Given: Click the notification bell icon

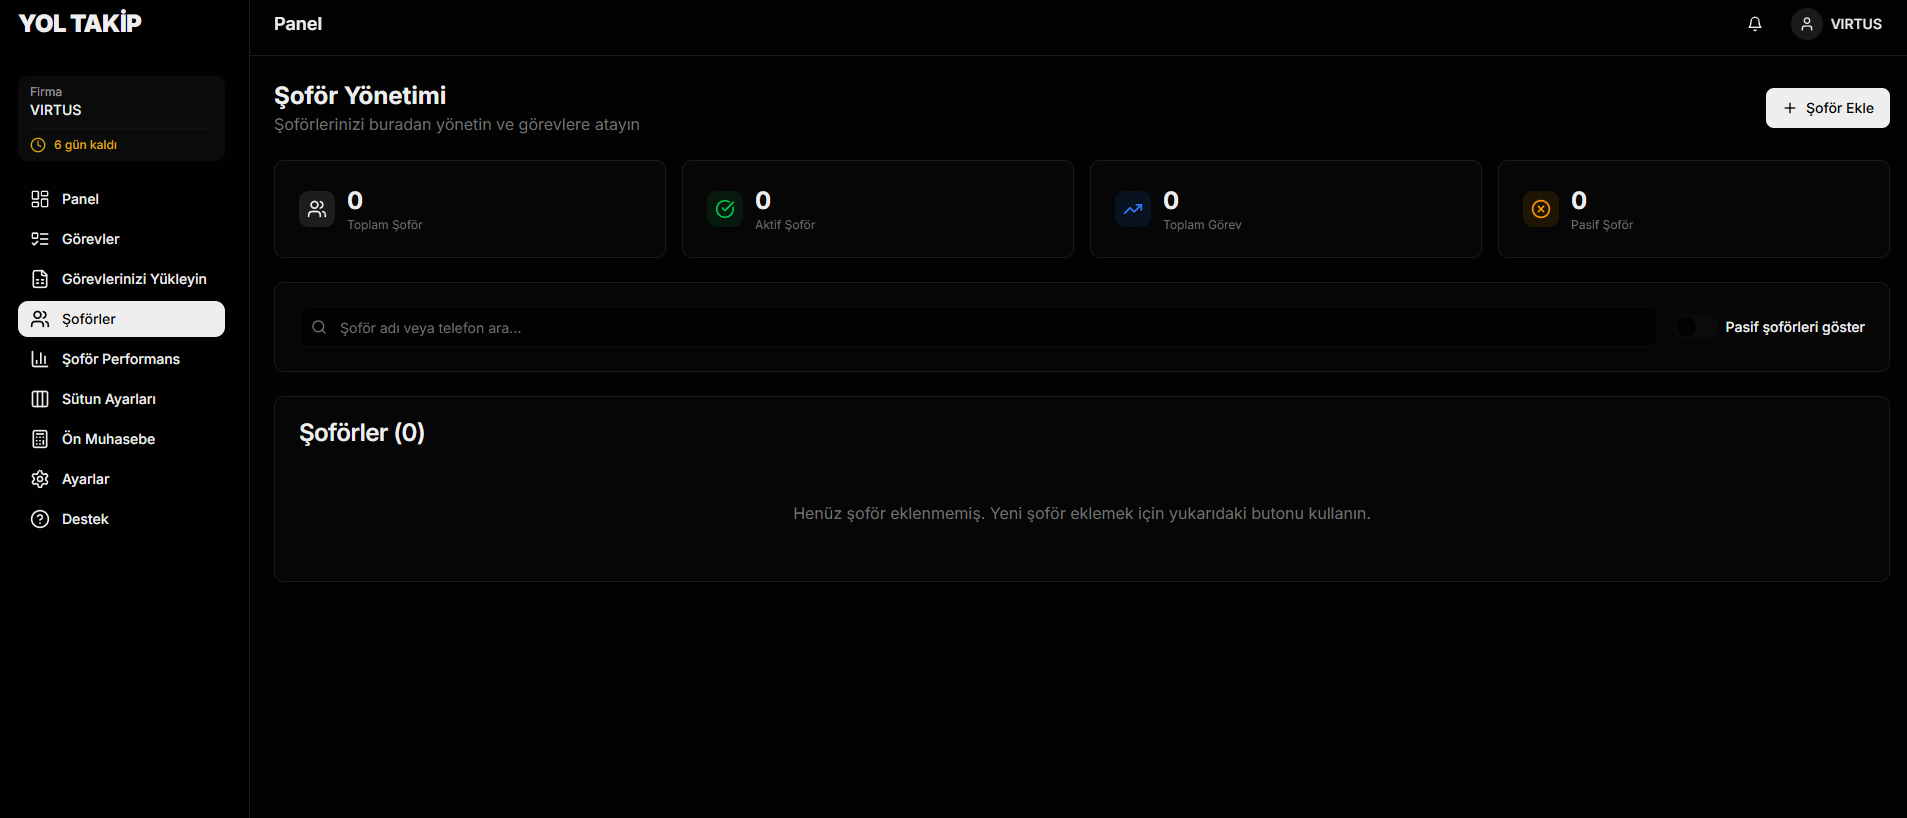Looking at the screenshot, I should coord(1754,24).
